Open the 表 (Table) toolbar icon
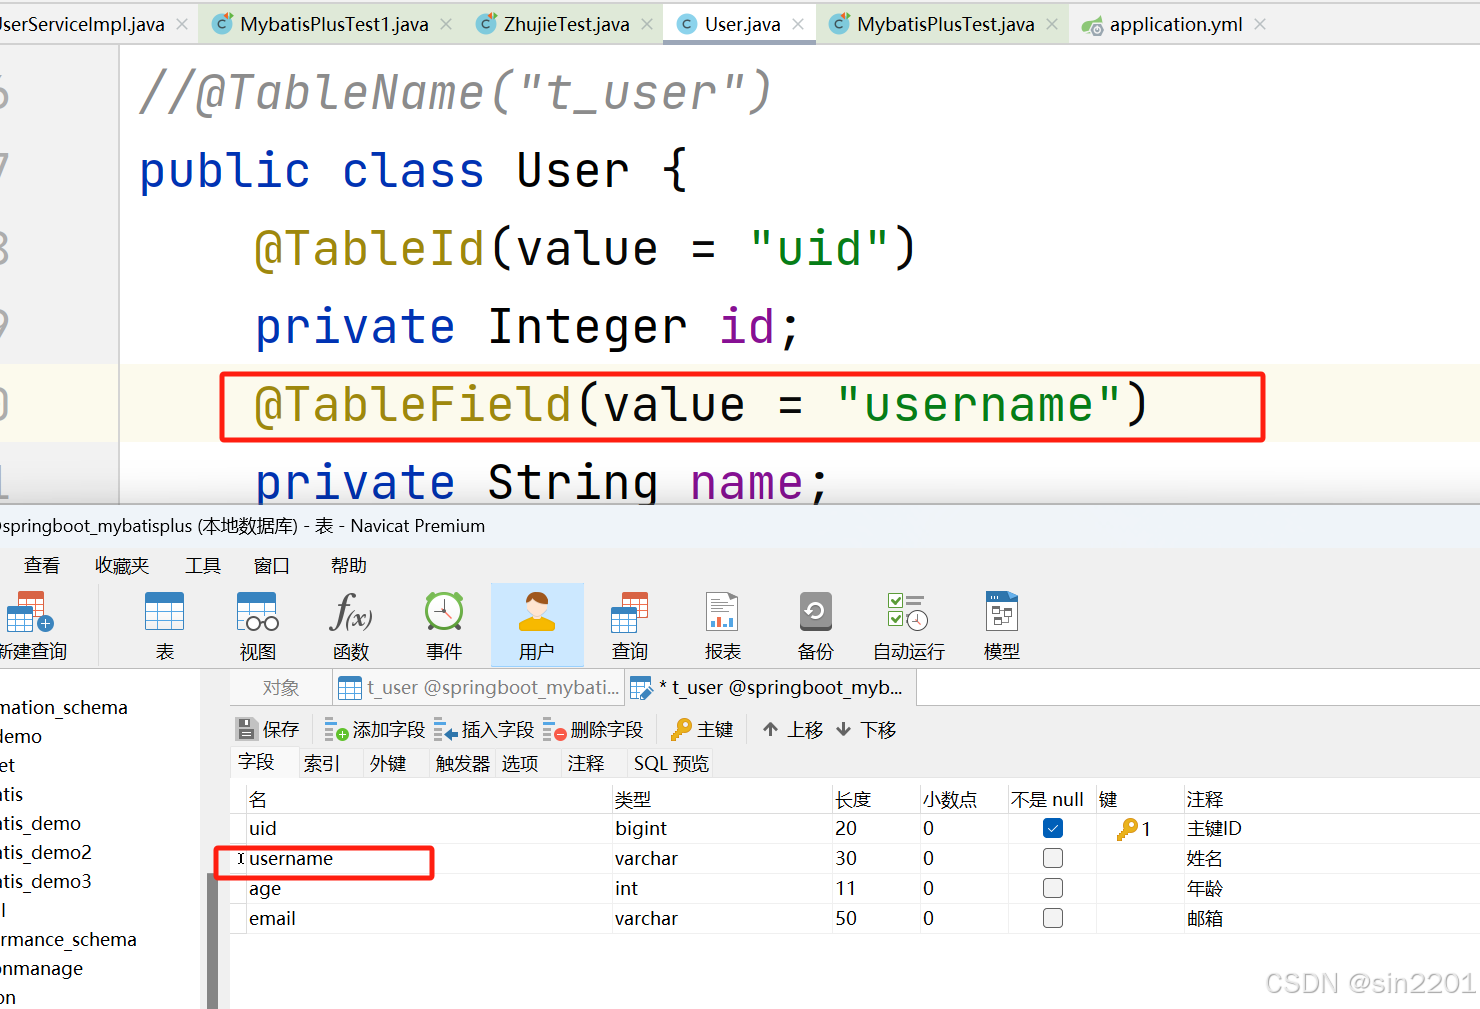This screenshot has width=1480, height=1009. coord(164,625)
